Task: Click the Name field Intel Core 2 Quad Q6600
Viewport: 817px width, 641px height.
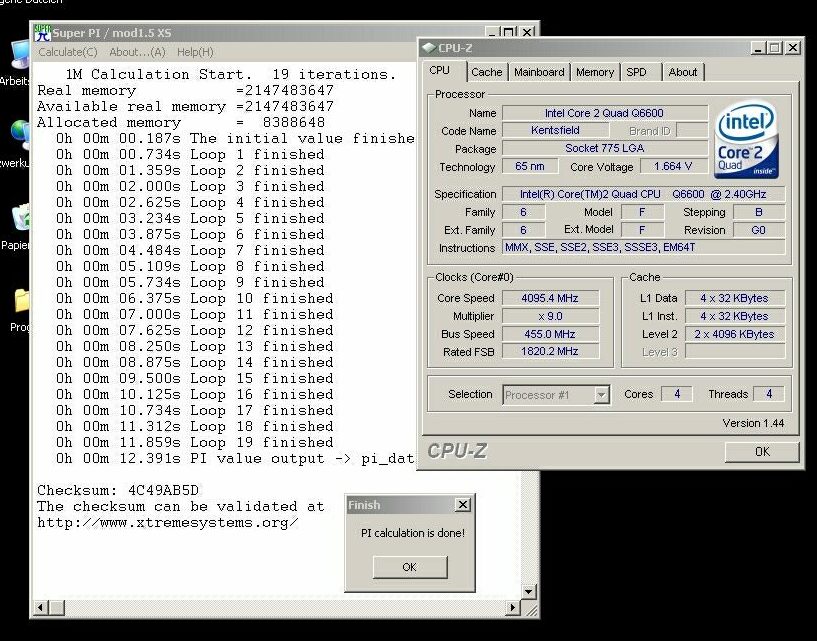Action: tap(604, 113)
